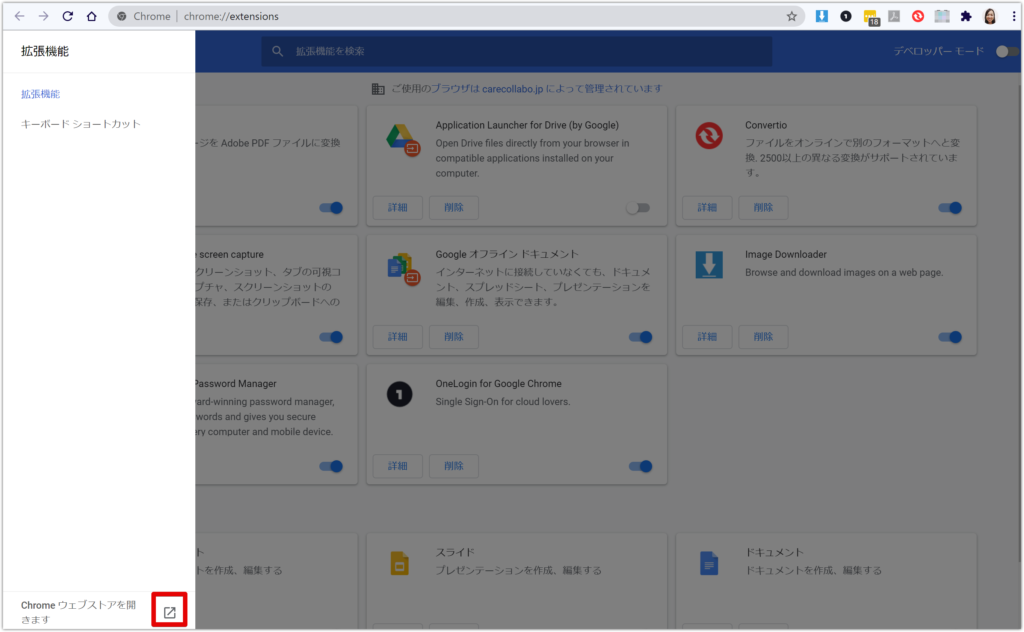Open the home page icon

coord(91,16)
